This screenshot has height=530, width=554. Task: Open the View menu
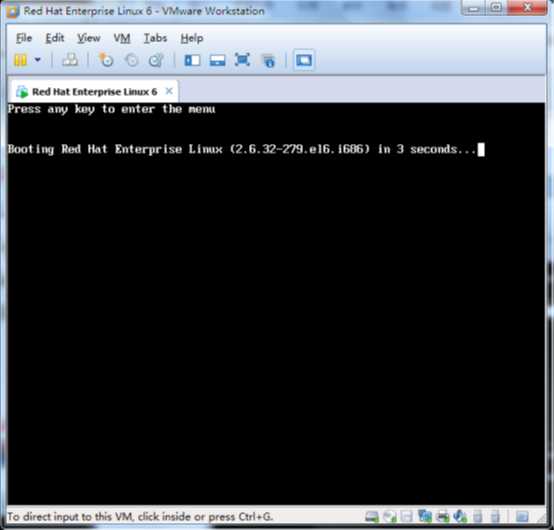click(x=89, y=38)
